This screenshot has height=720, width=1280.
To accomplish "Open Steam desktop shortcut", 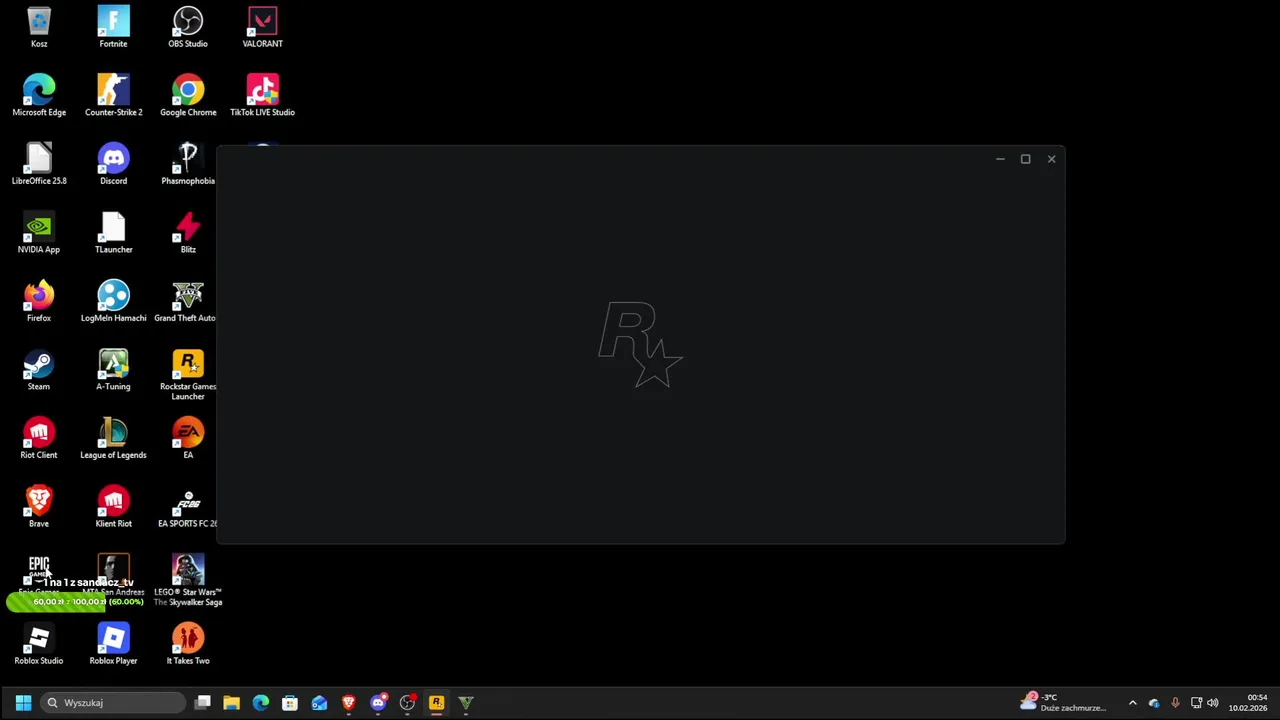I will (39, 369).
